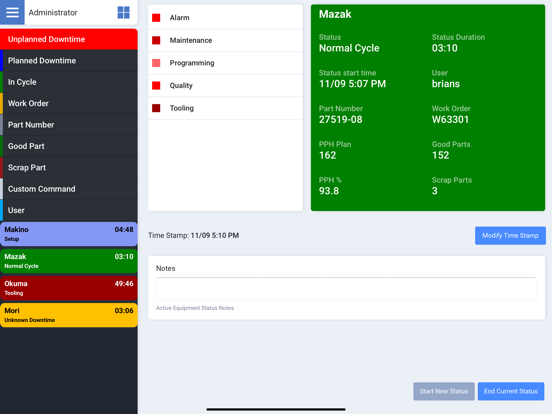Screen dimensions: 552x414
Task: Choose the Quality downtime reason
Action: tap(225, 86)
